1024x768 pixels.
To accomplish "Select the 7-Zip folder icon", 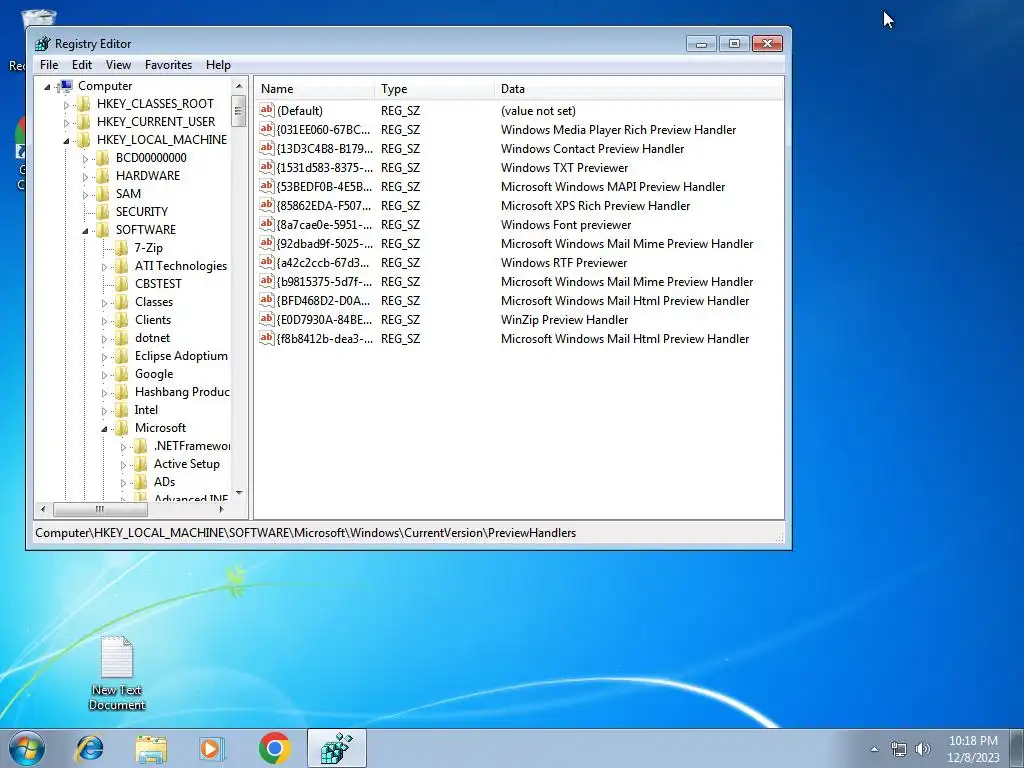I will [x=121, y=248].
